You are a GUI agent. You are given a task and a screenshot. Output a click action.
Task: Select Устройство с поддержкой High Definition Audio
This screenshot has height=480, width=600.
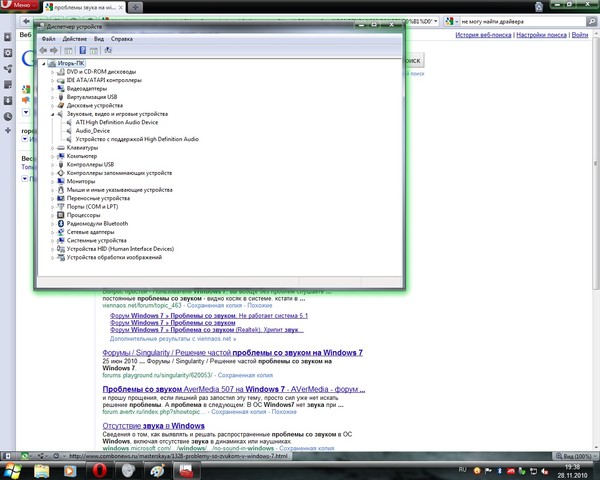137,139
